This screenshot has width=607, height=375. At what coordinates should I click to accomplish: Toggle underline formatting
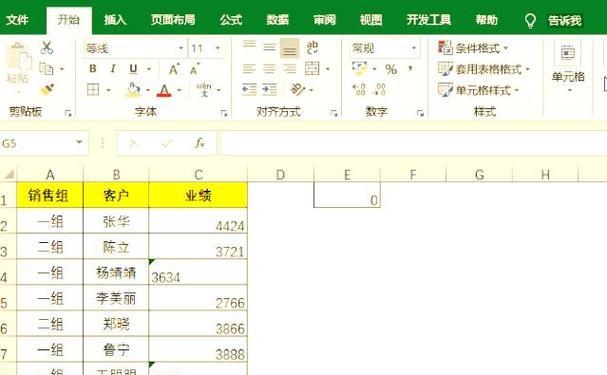pos(133,69)
